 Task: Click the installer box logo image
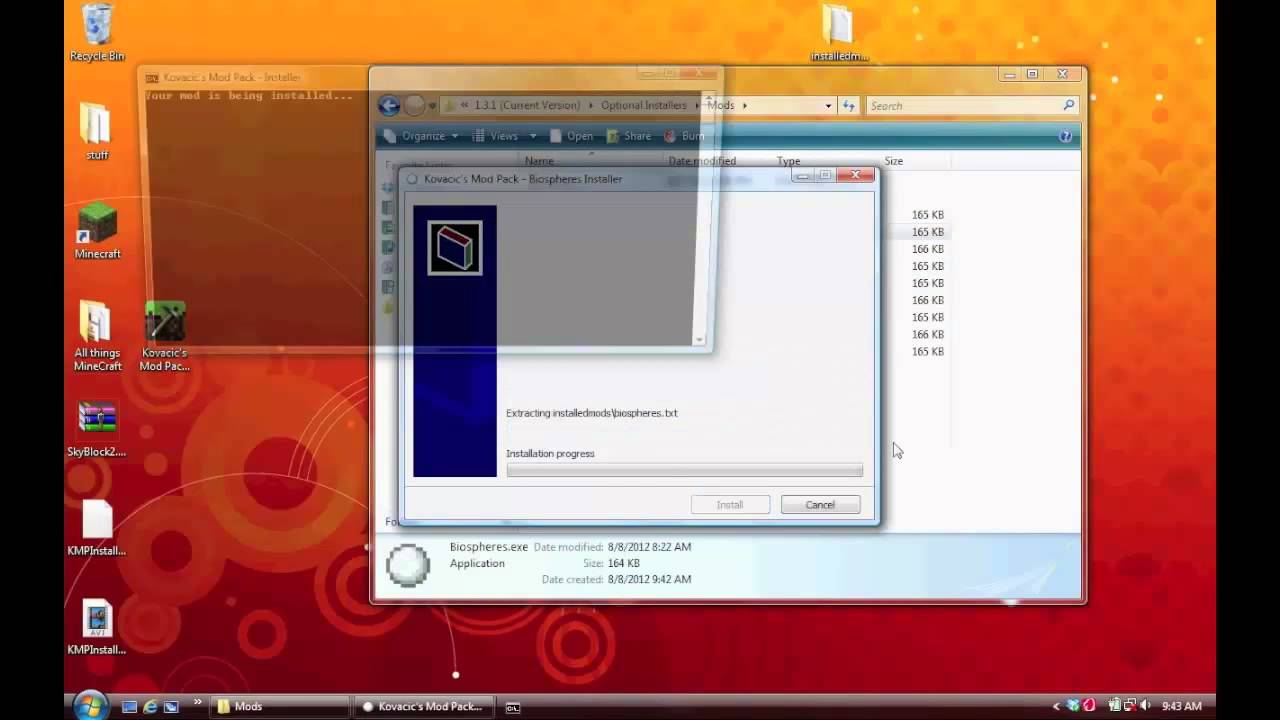coord(455,248)
